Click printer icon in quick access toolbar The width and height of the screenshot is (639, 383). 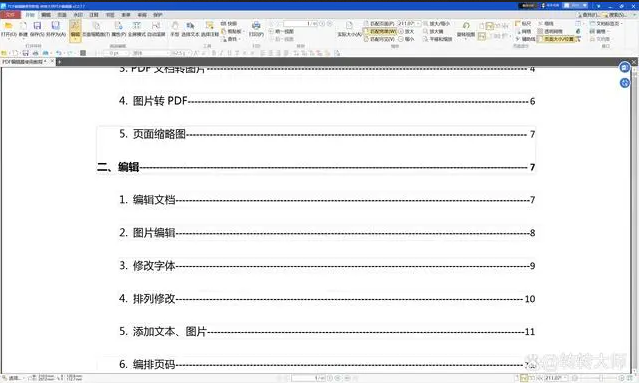tap(35, 53)
